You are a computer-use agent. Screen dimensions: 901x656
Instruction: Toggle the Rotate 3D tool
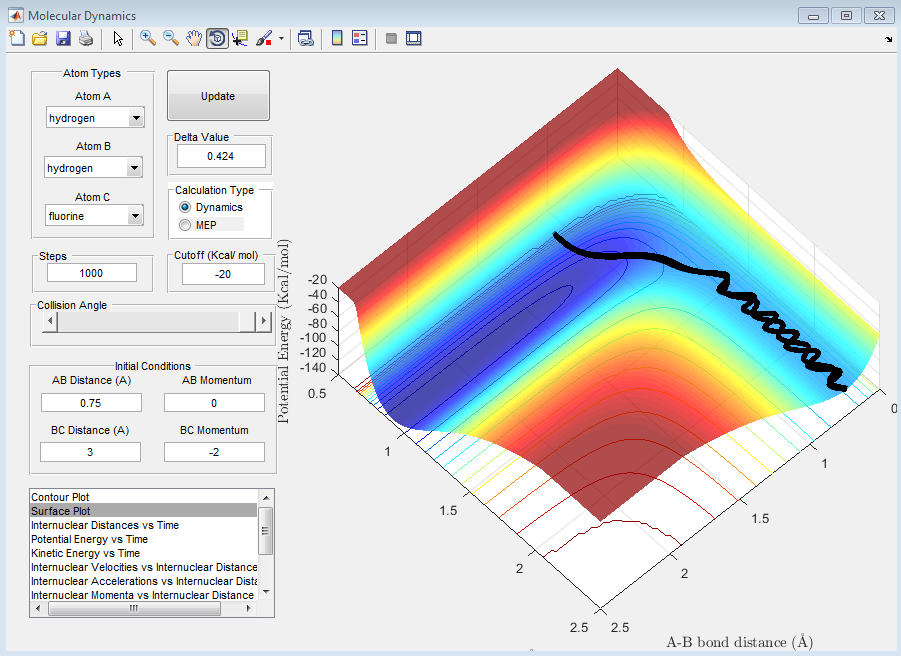pyautogui.click(x=217, y=38)
